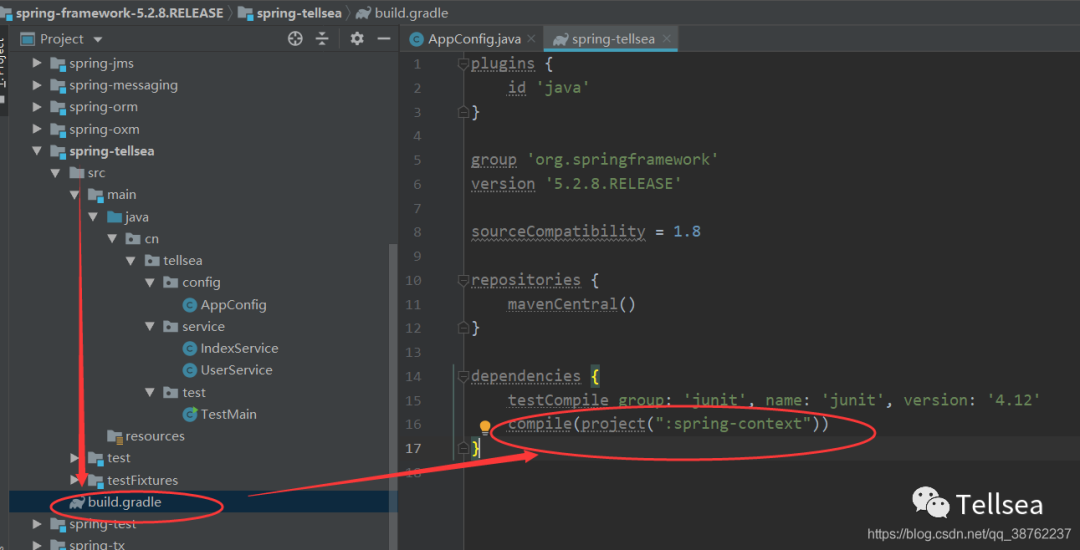Collapse the service package

tap(149, 327)
